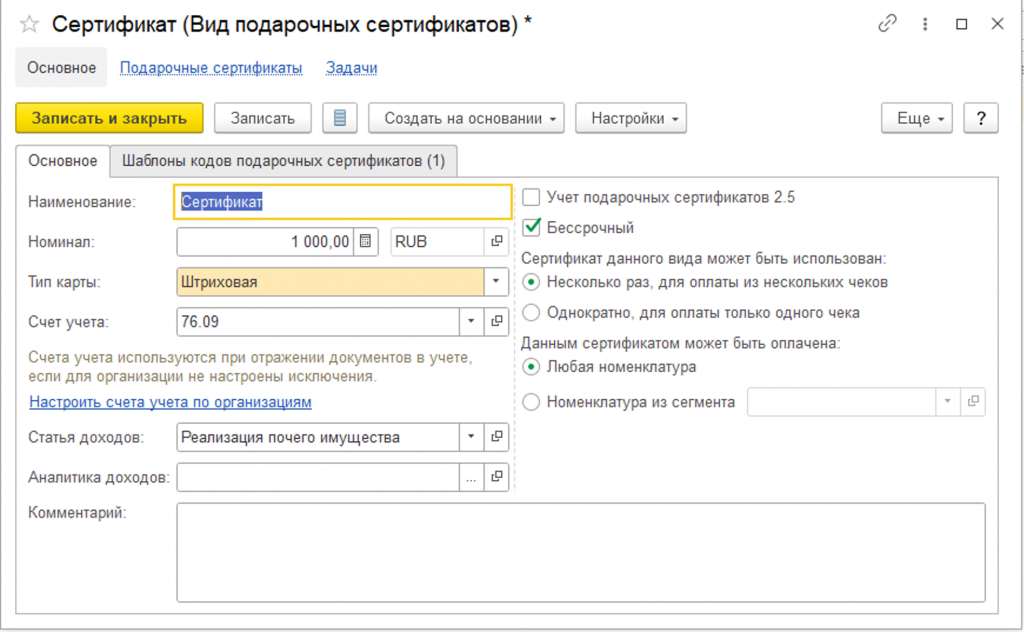Open the Статья доходов item record
1024x632 pixels.
coord(496,437)
